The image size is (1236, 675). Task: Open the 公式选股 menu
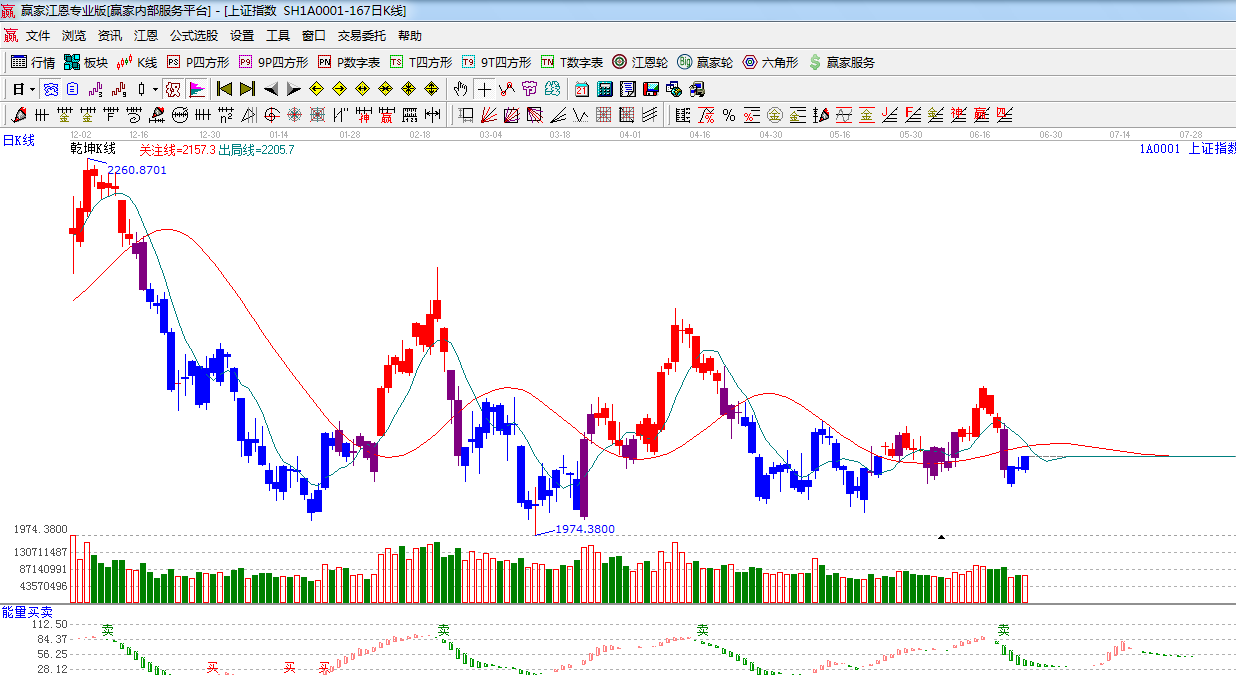click(x=193, y=36)
